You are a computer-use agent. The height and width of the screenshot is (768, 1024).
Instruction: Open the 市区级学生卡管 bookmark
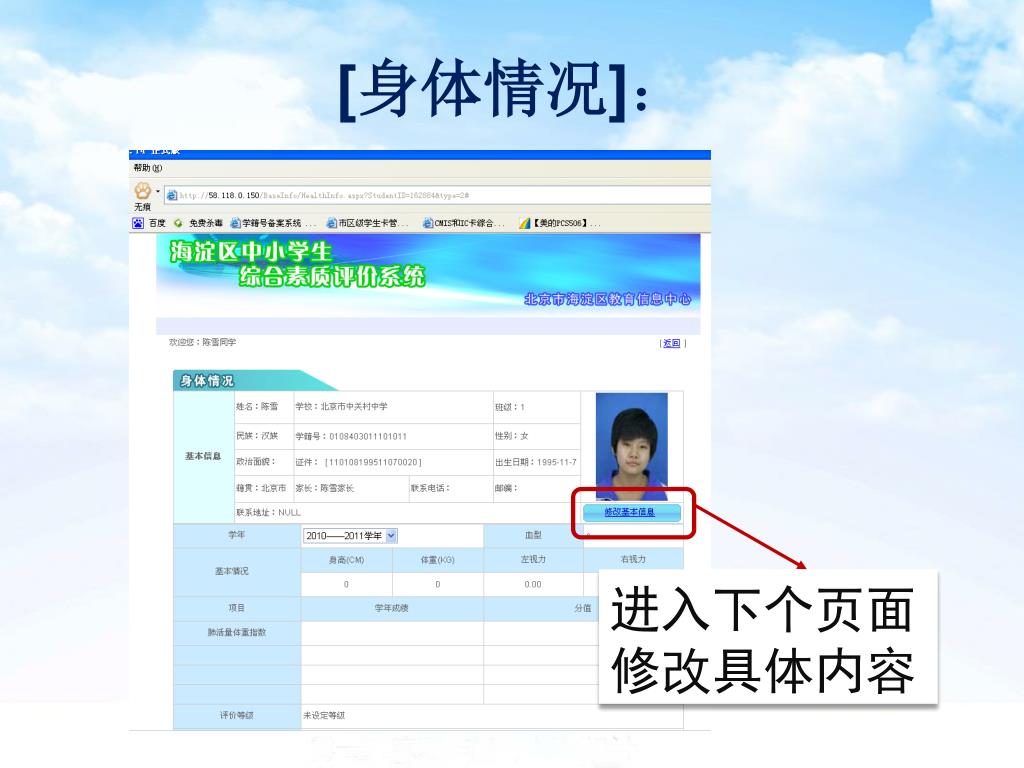[367, 223]
